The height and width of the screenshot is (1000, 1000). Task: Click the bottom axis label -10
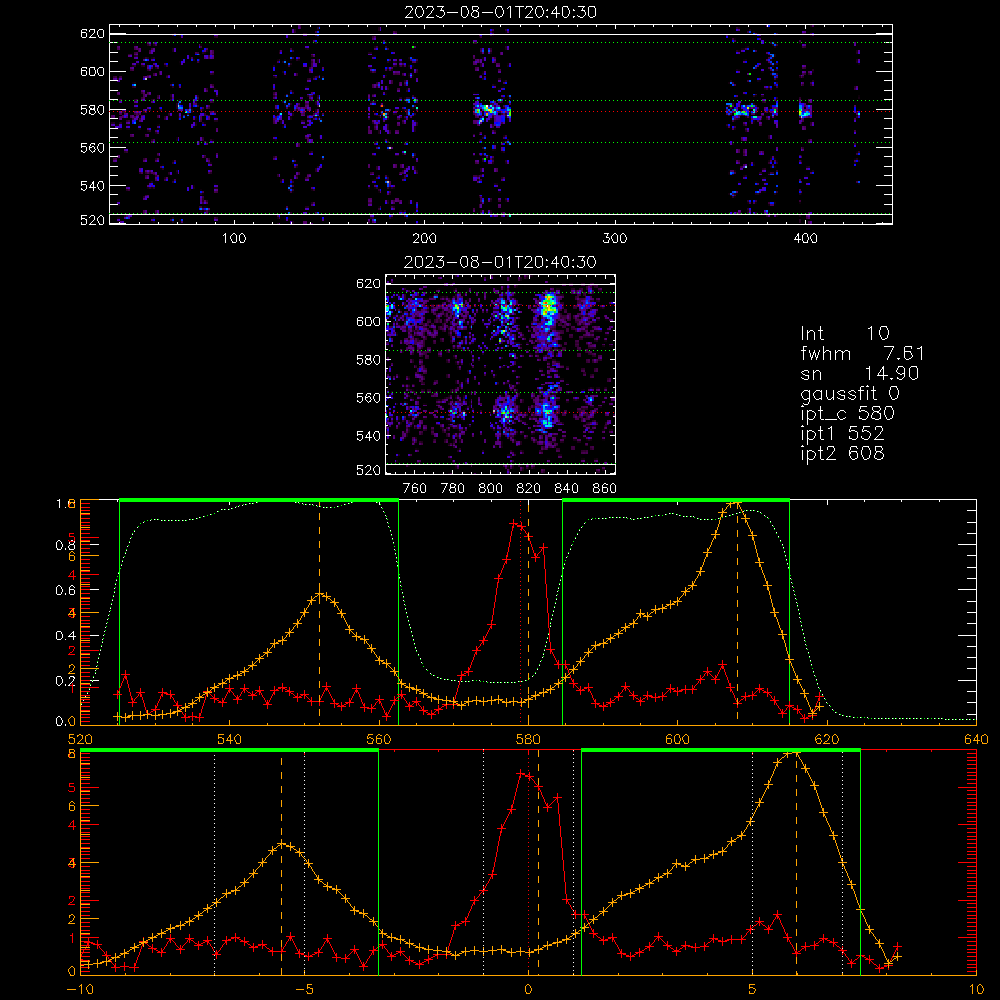click(x=80, y=989)
